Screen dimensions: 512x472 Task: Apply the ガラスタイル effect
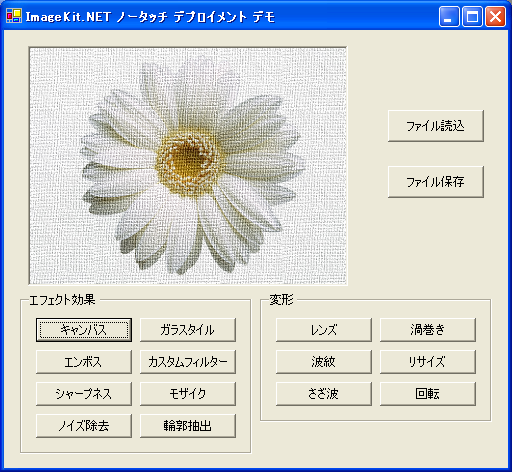coord(188,330)
